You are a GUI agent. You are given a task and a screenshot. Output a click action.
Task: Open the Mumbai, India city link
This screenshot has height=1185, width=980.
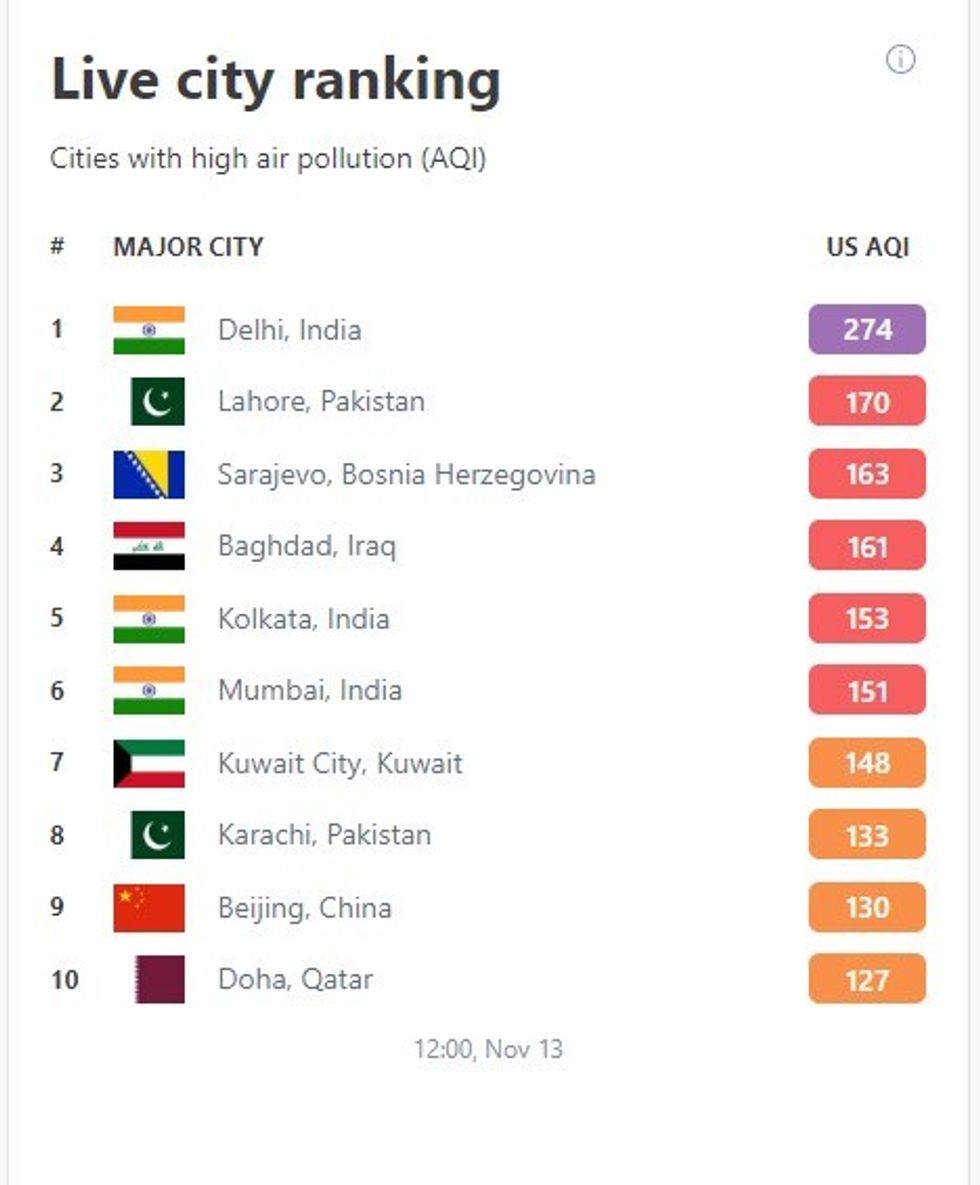click(310, 690)
